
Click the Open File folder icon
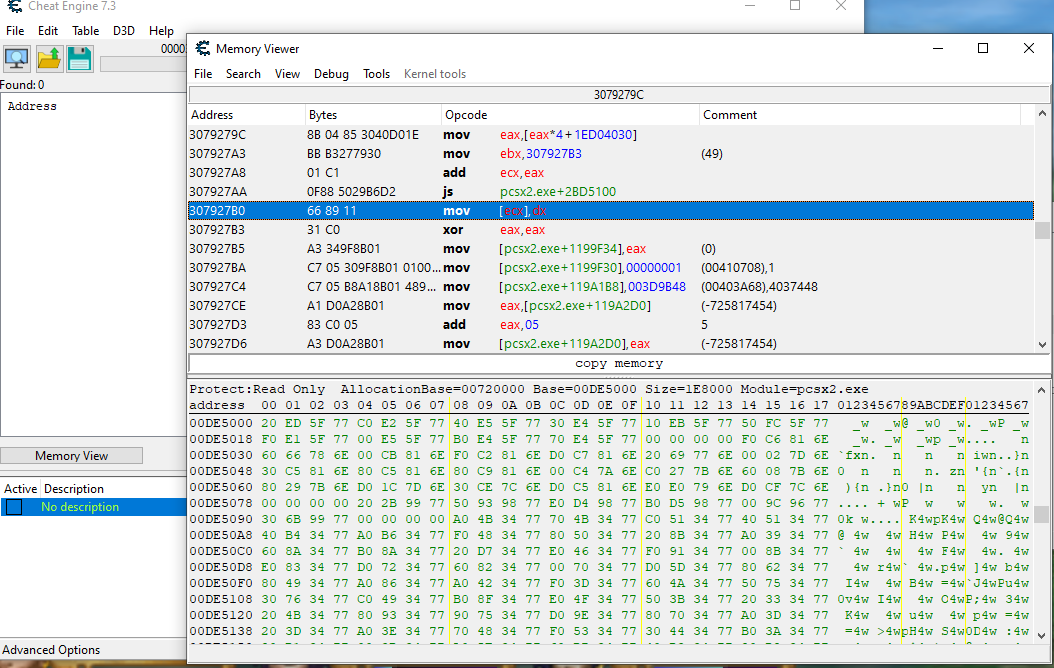(x=49, y=58)
